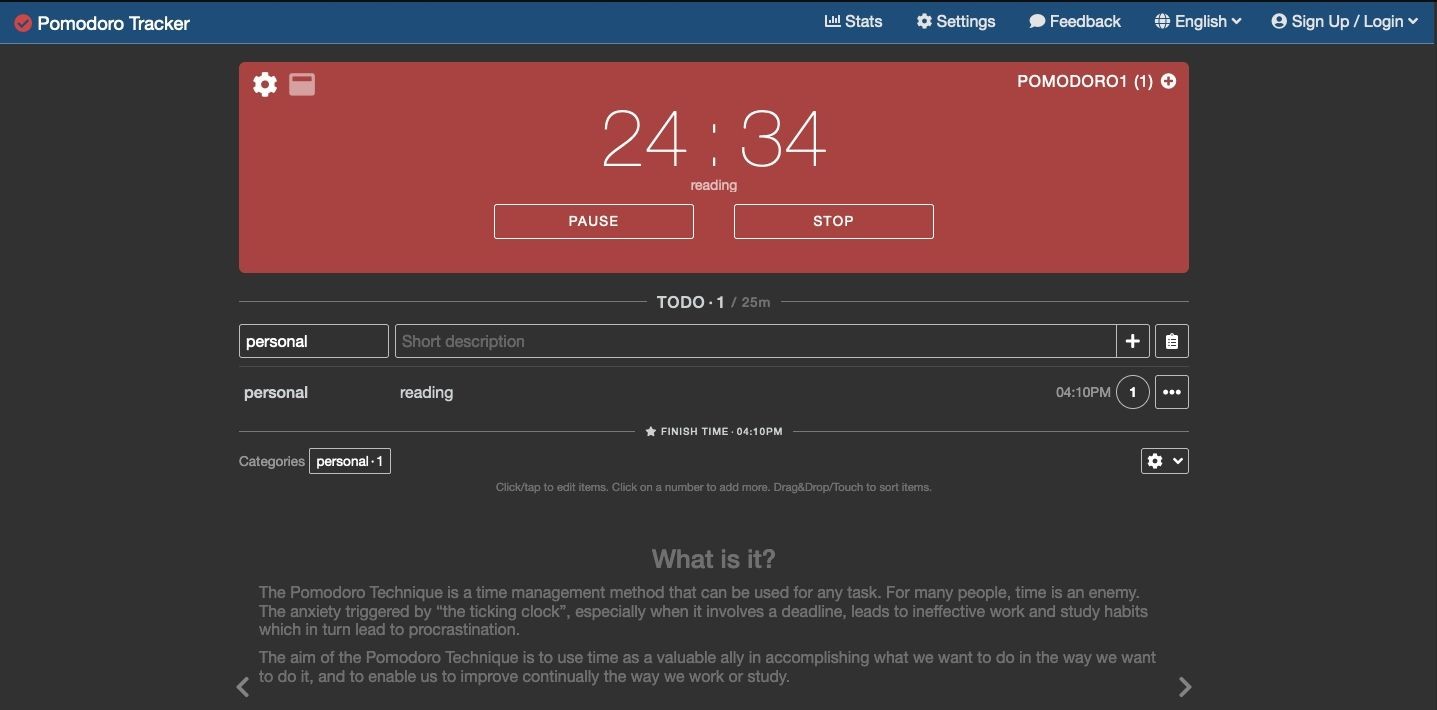The height and width of the screenshot is (710, 1437).
Task: Open Stats page
Action: click(853, 21)
